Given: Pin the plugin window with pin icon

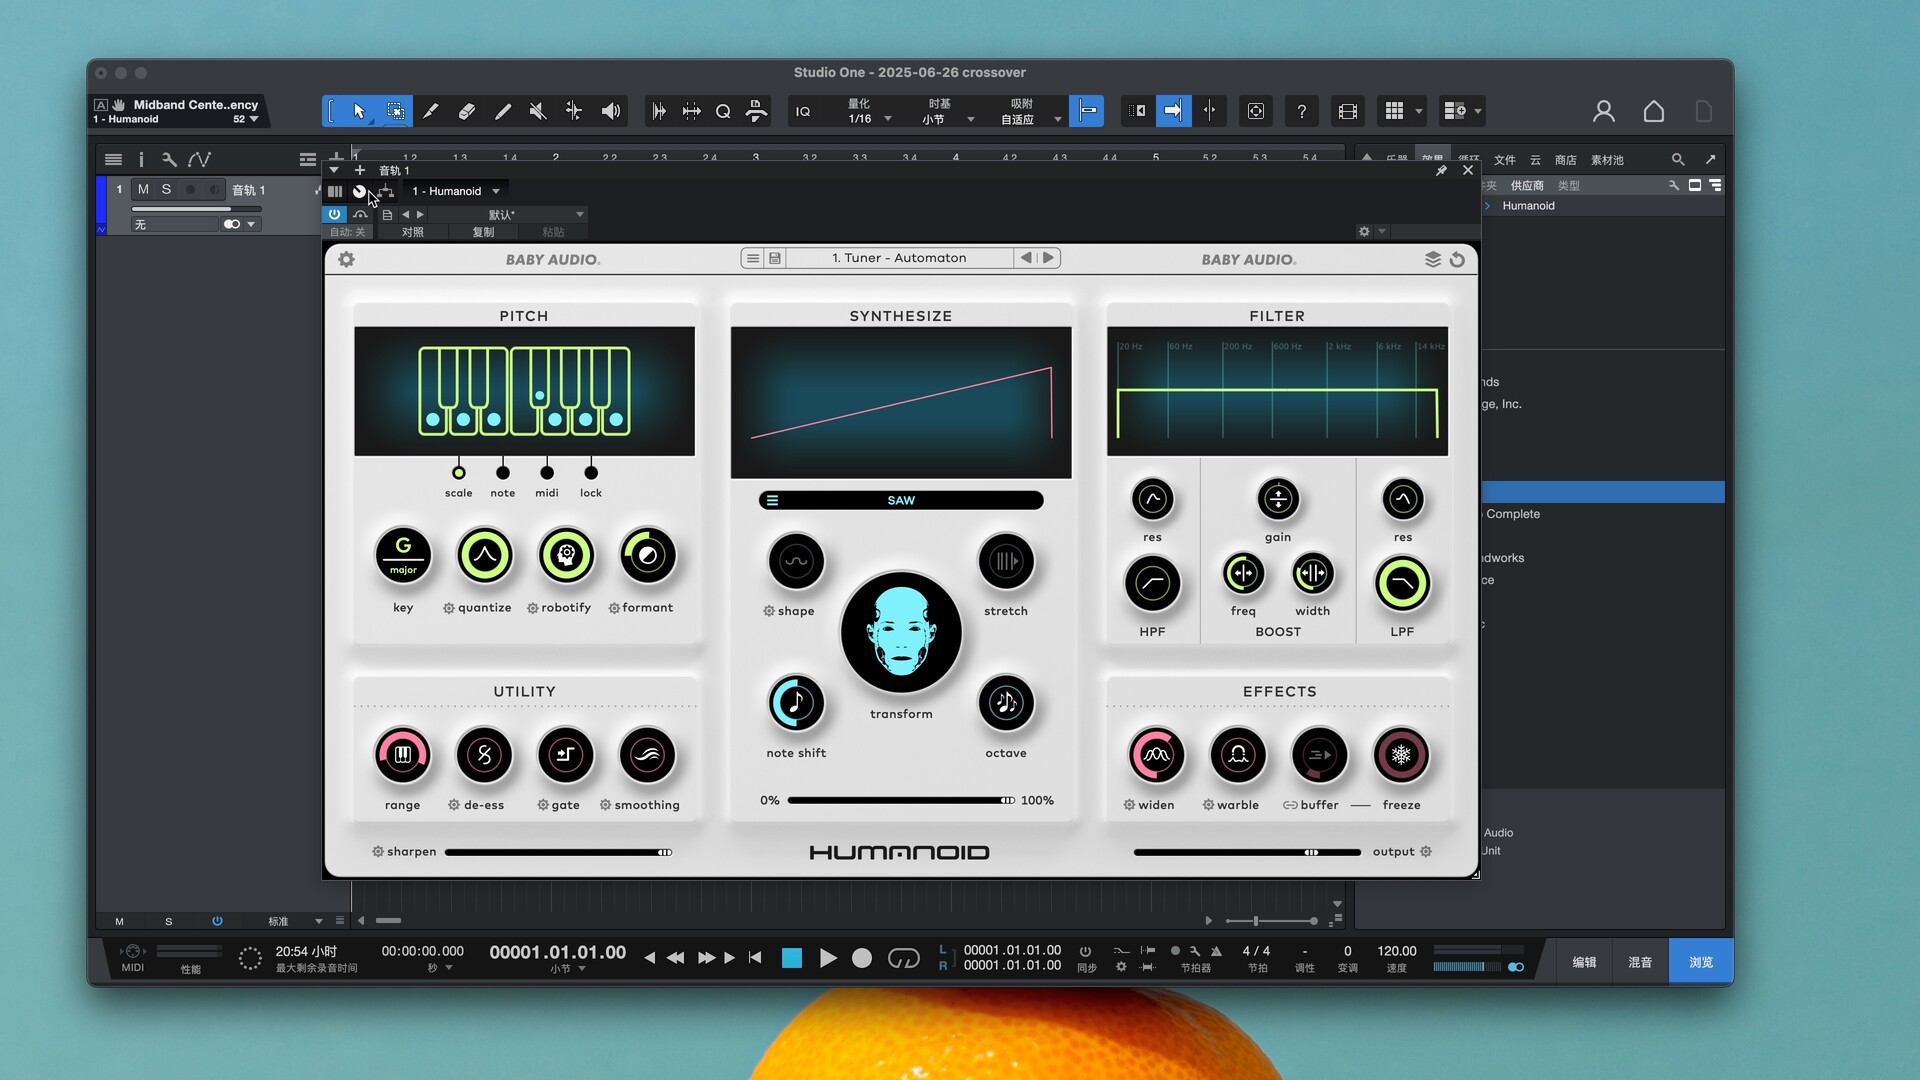Looking at the screenshot, I should point(1441,171).
